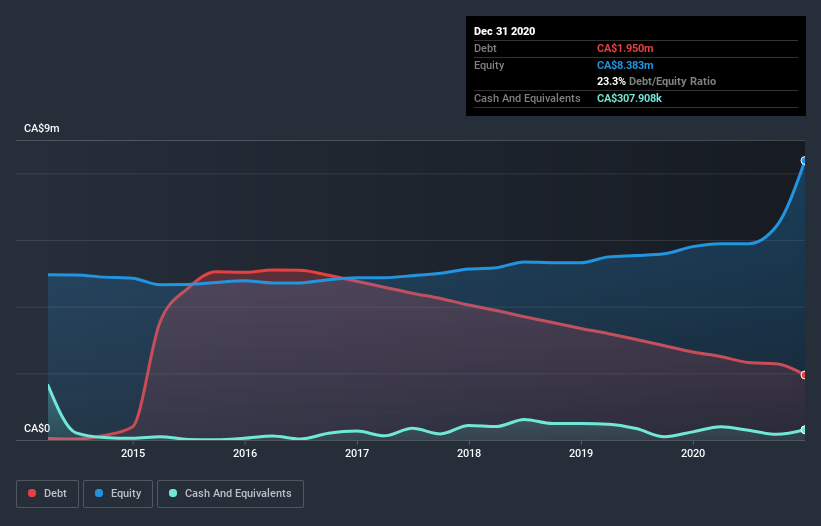The width and height of the screenshot is (821, 526).
Task: Toggle Cash And Equivalents legend button
Action: [230, 494]
